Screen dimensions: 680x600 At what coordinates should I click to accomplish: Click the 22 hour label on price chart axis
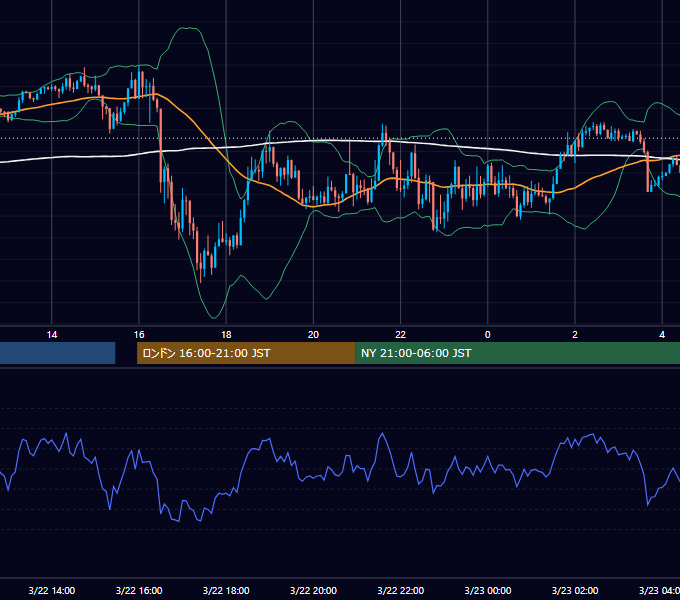(x=400, y=335)
